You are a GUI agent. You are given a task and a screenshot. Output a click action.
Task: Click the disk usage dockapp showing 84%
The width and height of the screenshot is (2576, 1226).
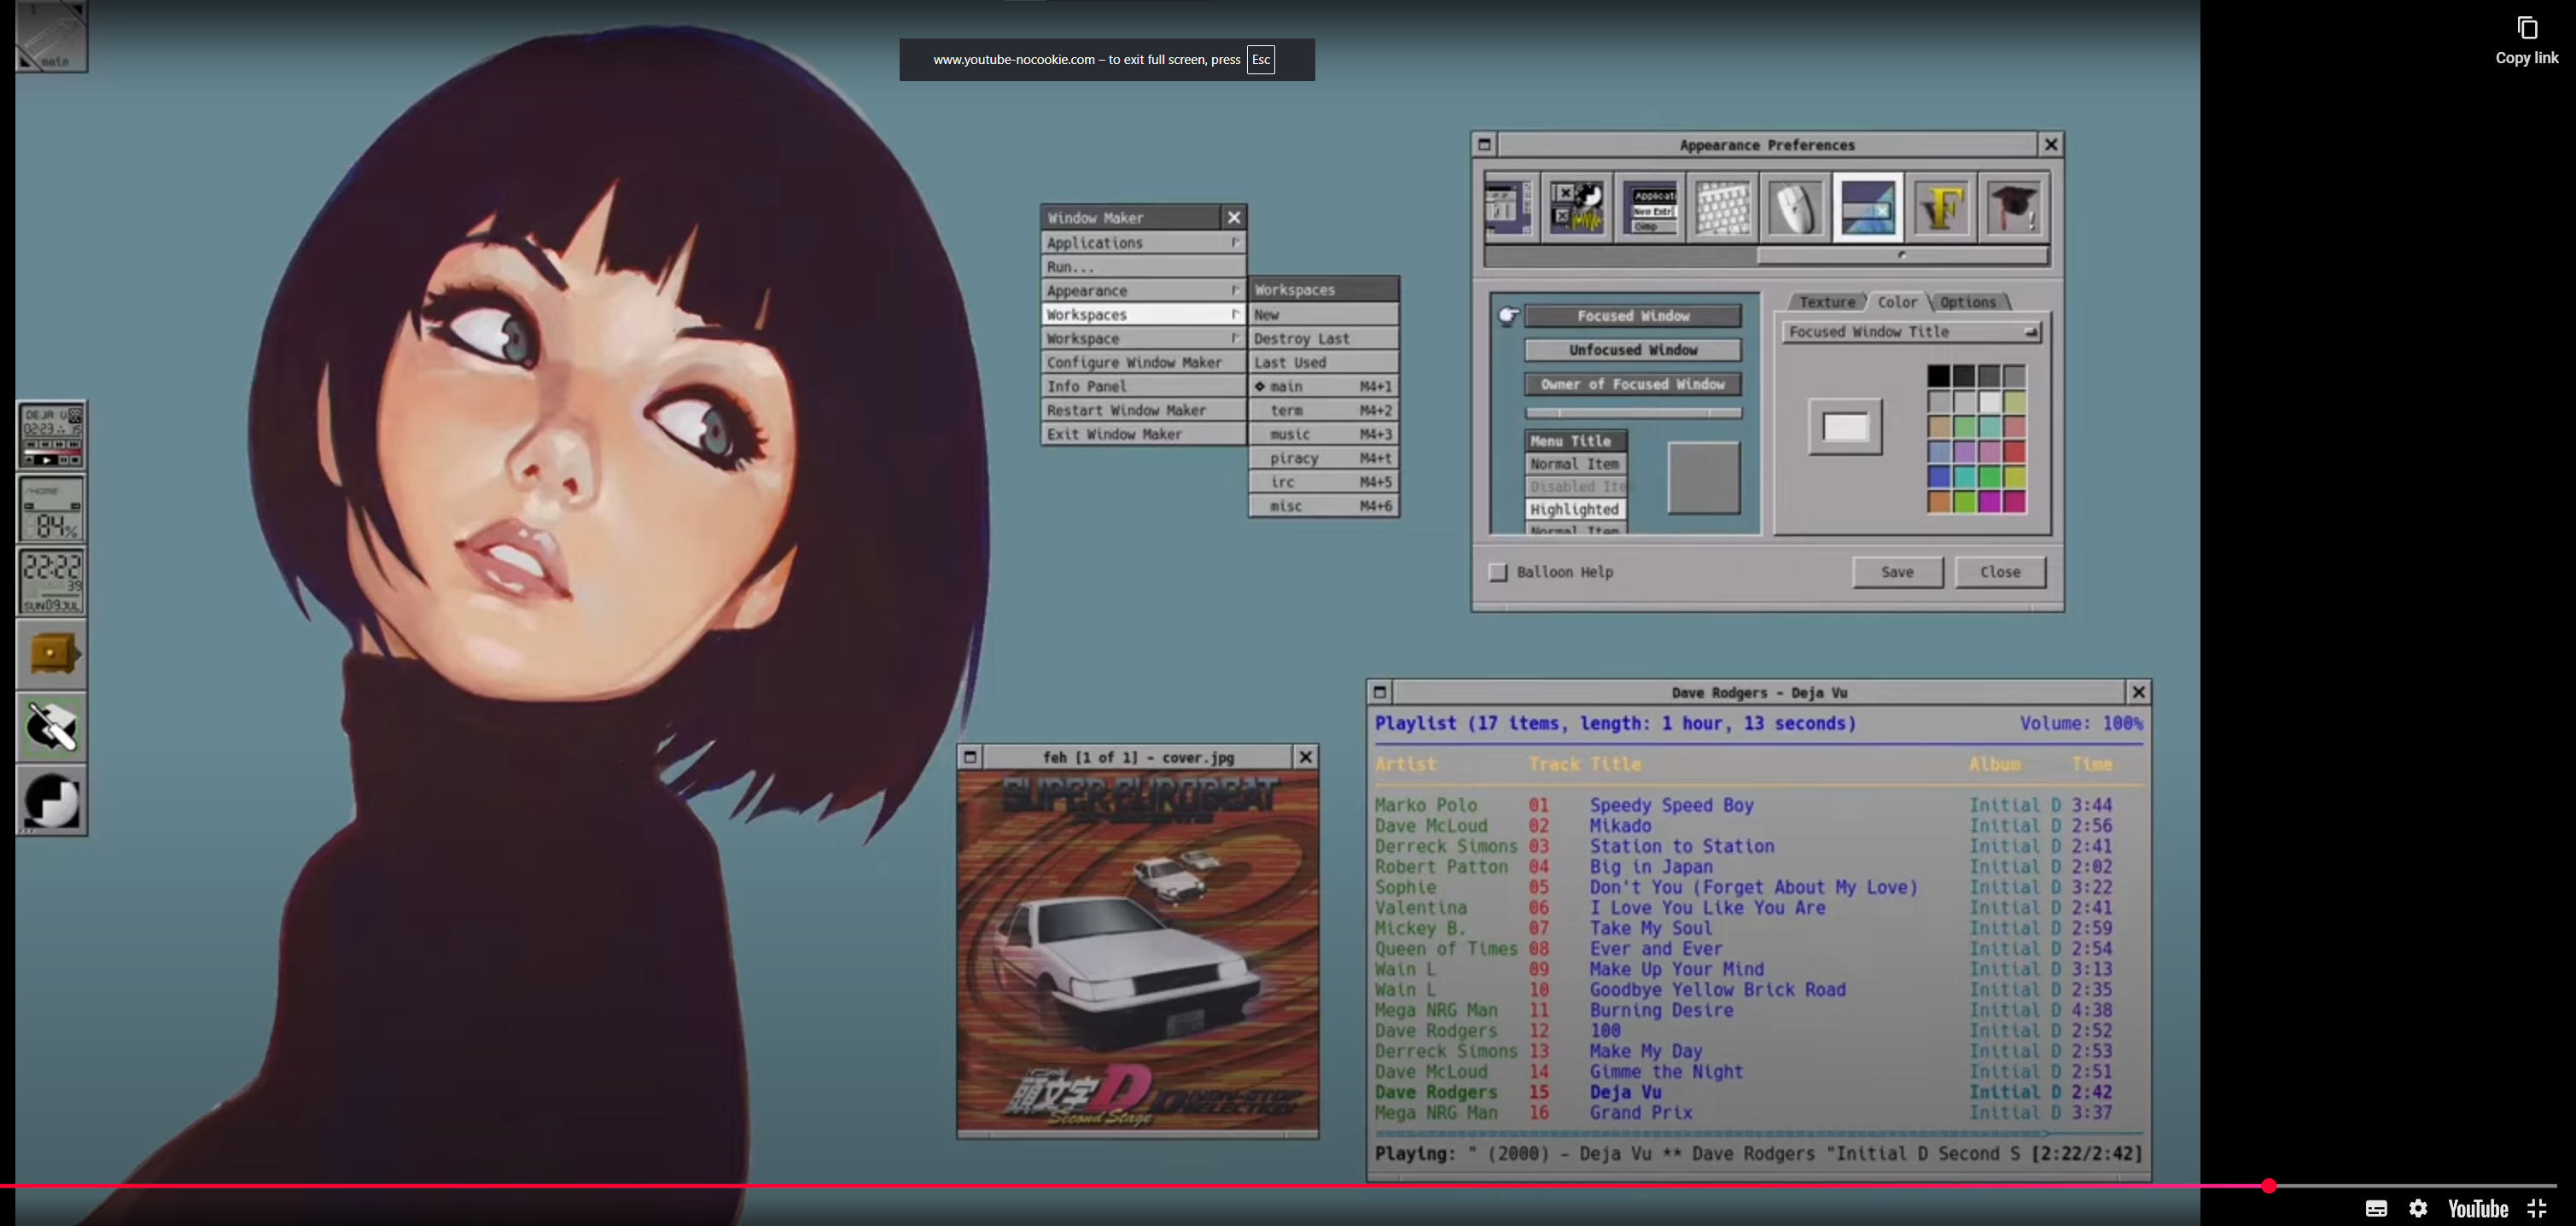(52, 508)
